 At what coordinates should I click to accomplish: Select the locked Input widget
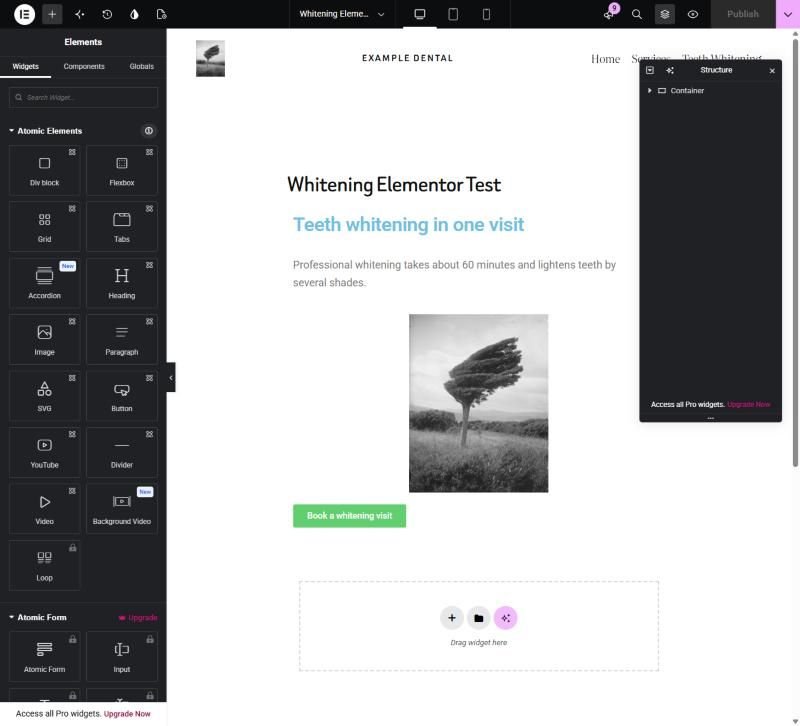(121, 657)
